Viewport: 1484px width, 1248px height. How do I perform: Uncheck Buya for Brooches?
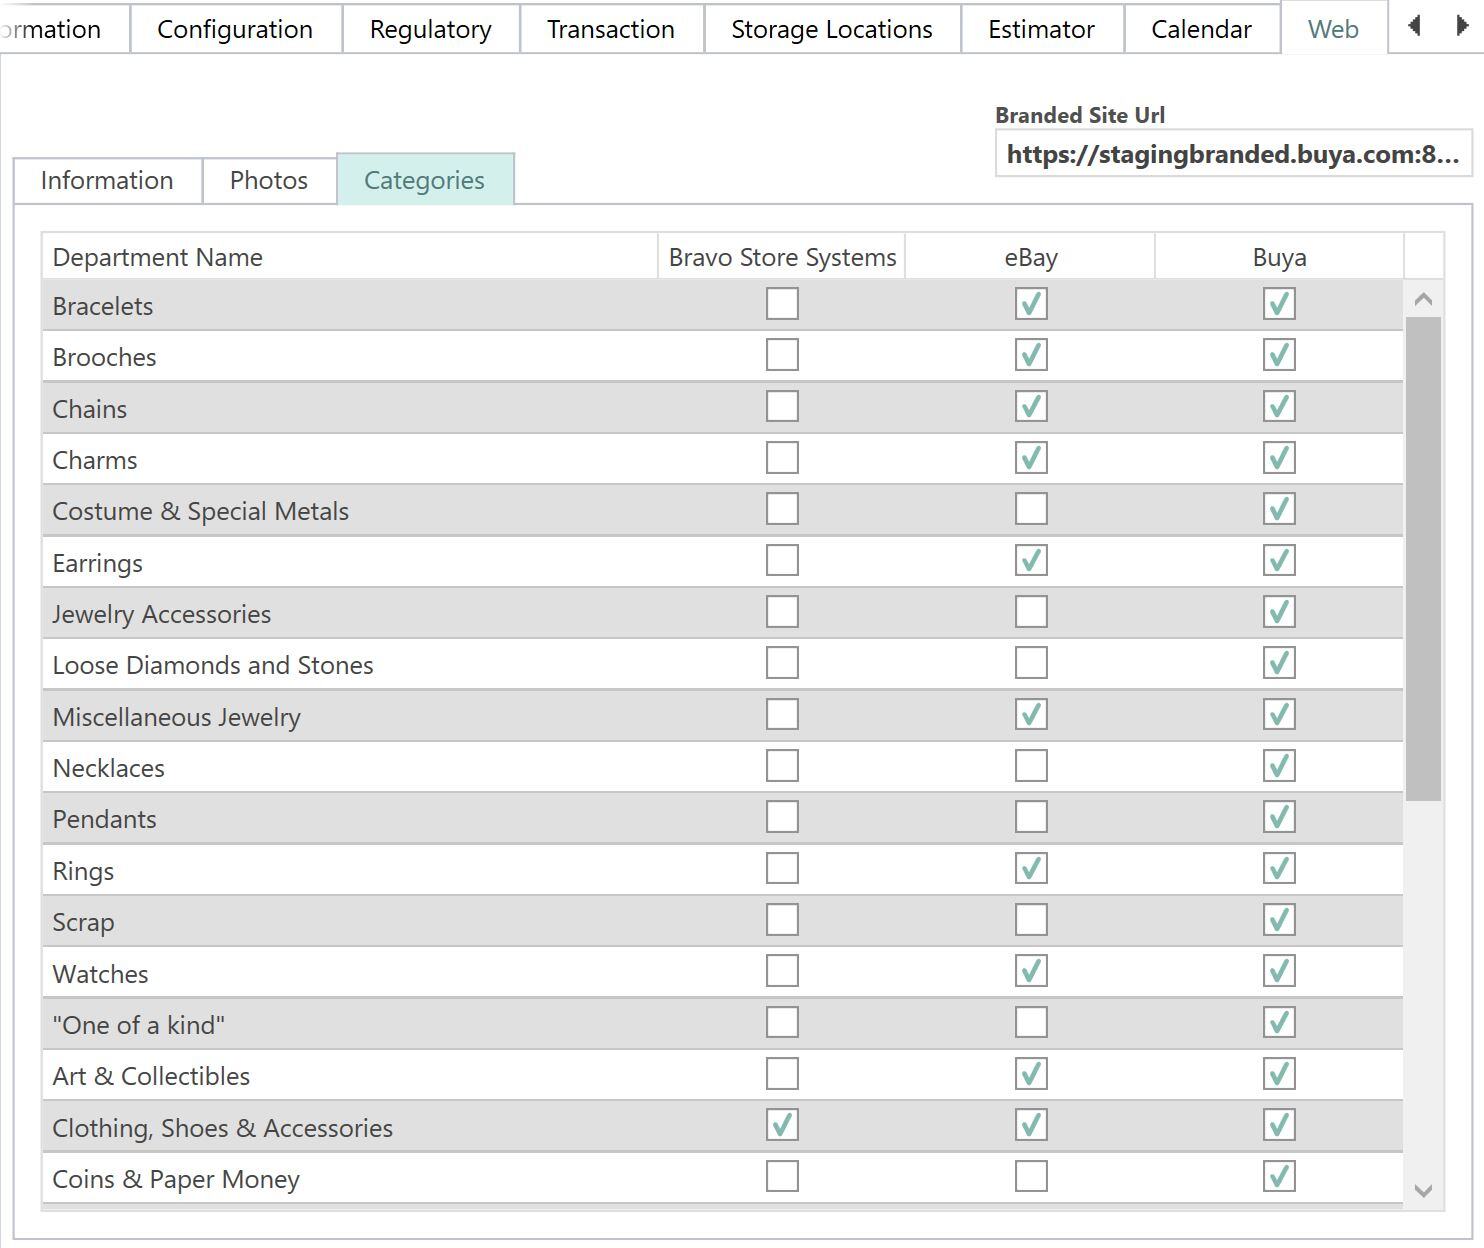click(1279, 355)
